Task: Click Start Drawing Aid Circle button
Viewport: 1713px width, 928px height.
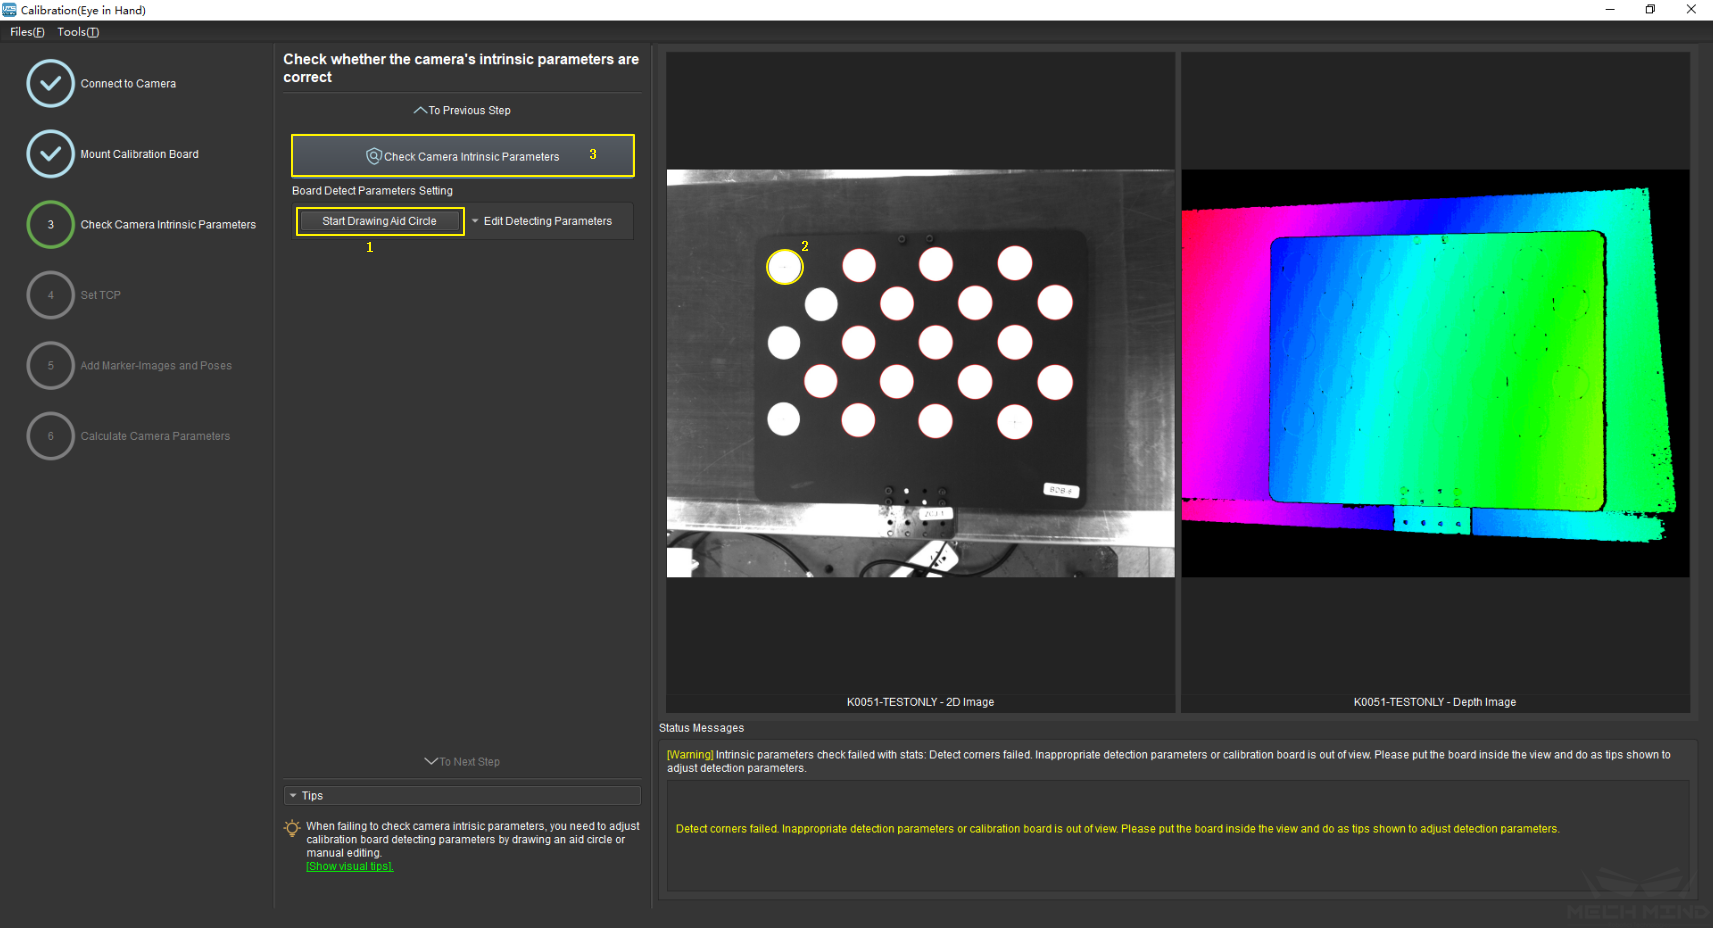Action: point(380,221)
